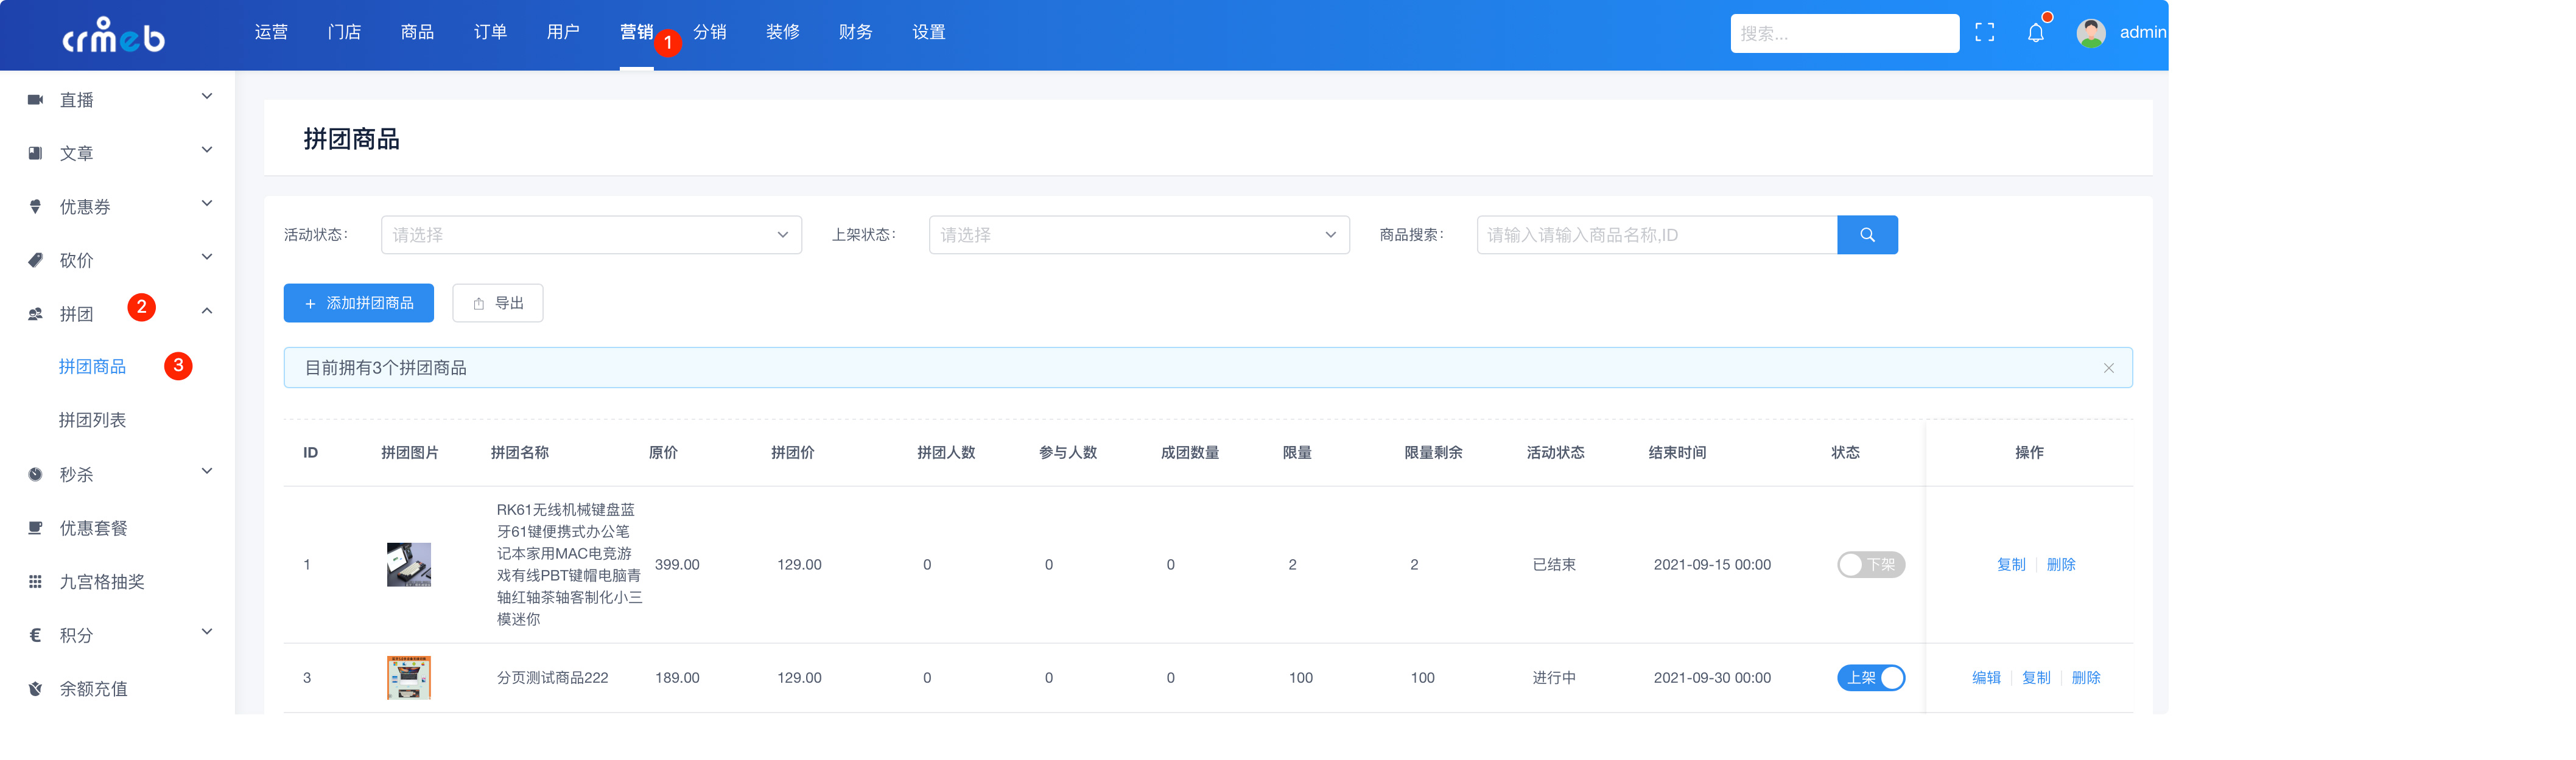Open 余额充值 in the sidebar

pos(93,688)
